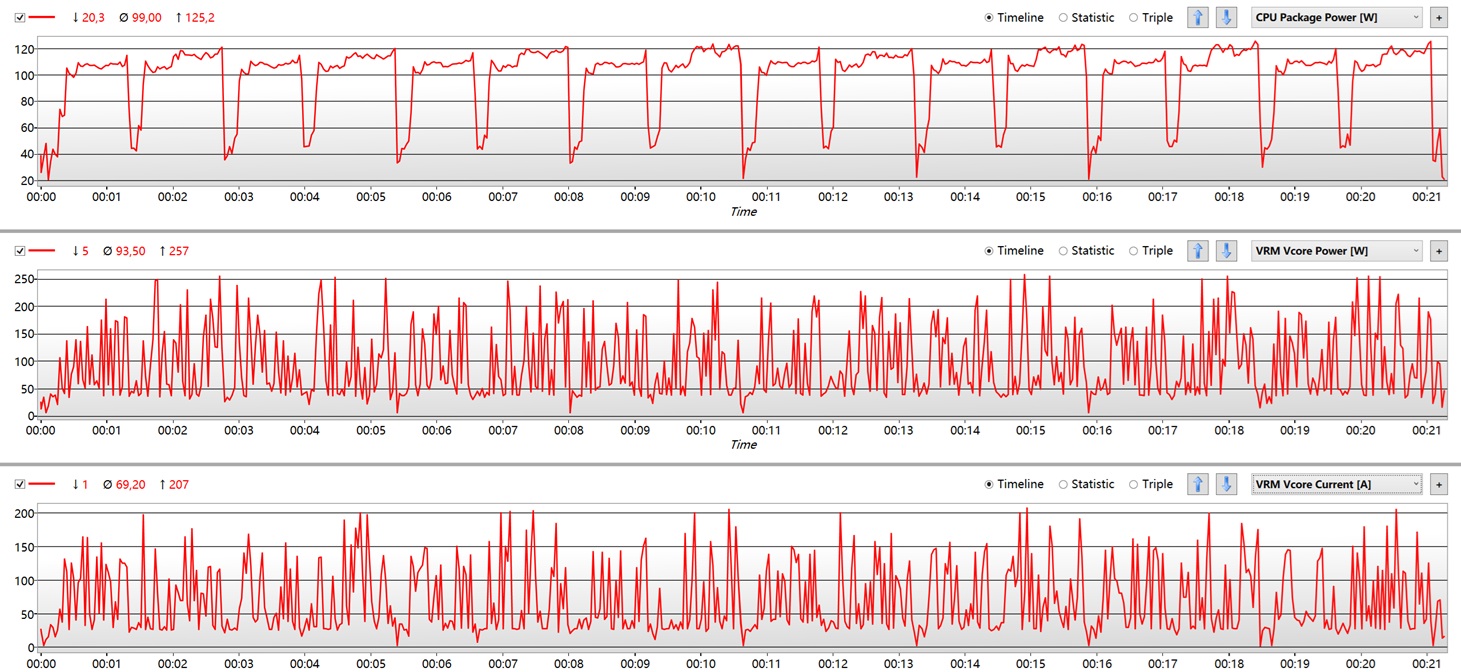The image size is (1461, 672).
Task: Select Timeline view for VRM Vcore Power
Action: (1014, 251)
